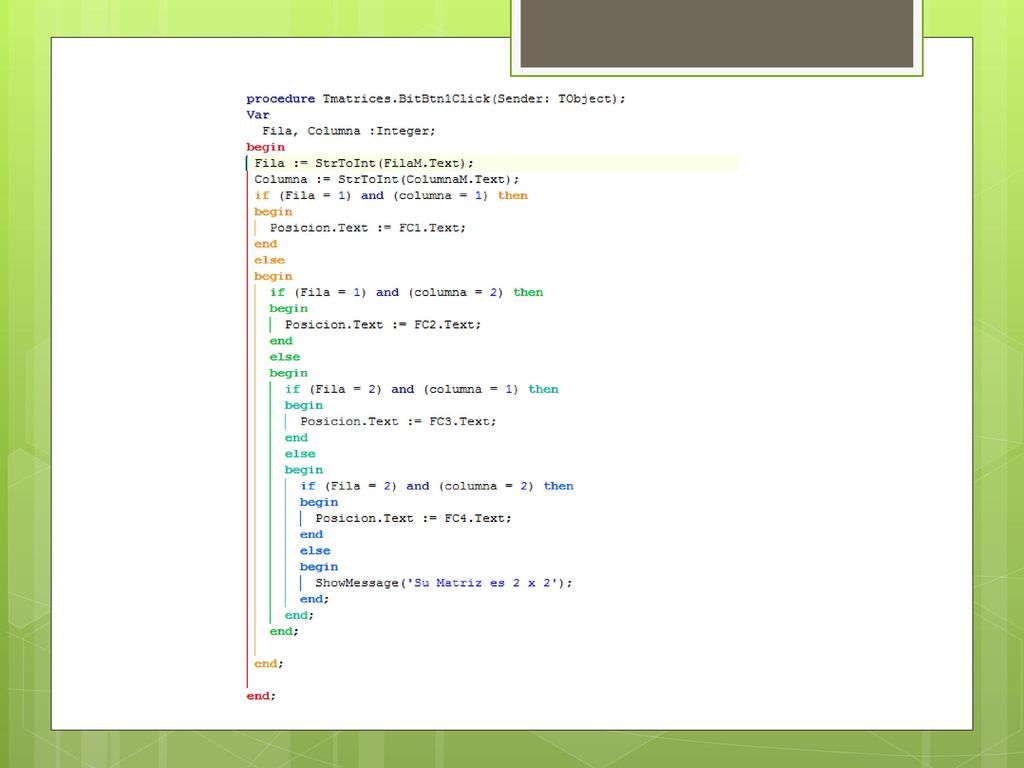Click the final red 'end;' keyword
The image size is (1024, 768).
(x=261, y=696)
